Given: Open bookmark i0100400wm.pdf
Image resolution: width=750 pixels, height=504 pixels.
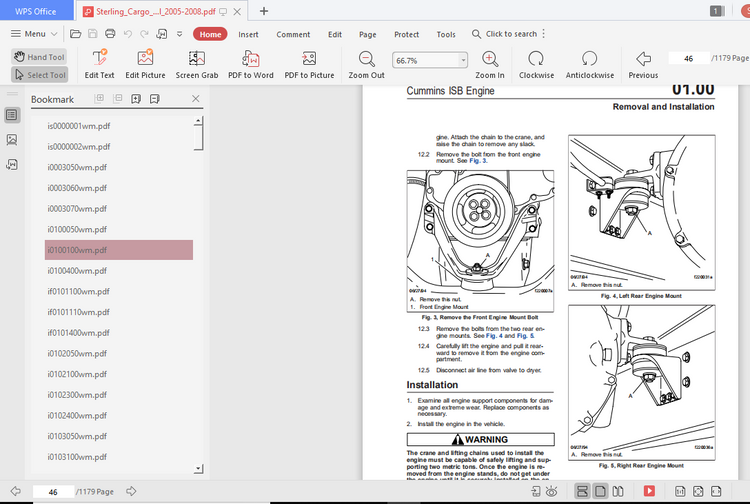Looking at the screenshot, I should tap(77, 270).
